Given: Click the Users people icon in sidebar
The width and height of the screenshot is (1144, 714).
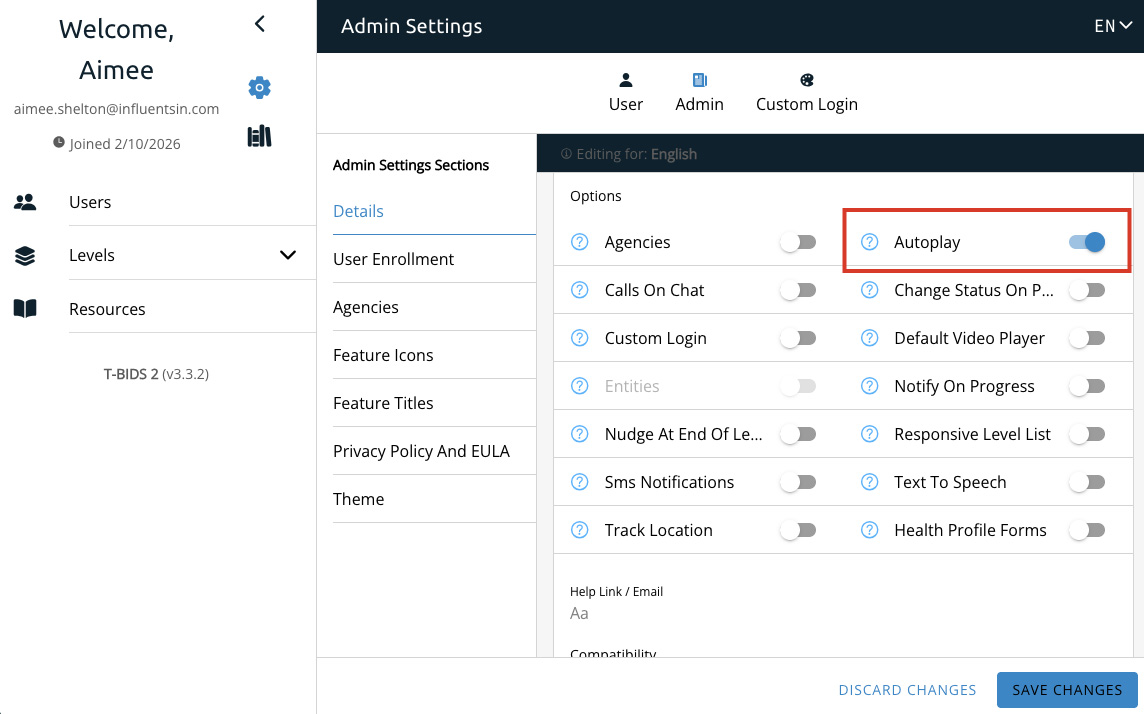Looking at the screenshot, I should [x=25, y=202].
